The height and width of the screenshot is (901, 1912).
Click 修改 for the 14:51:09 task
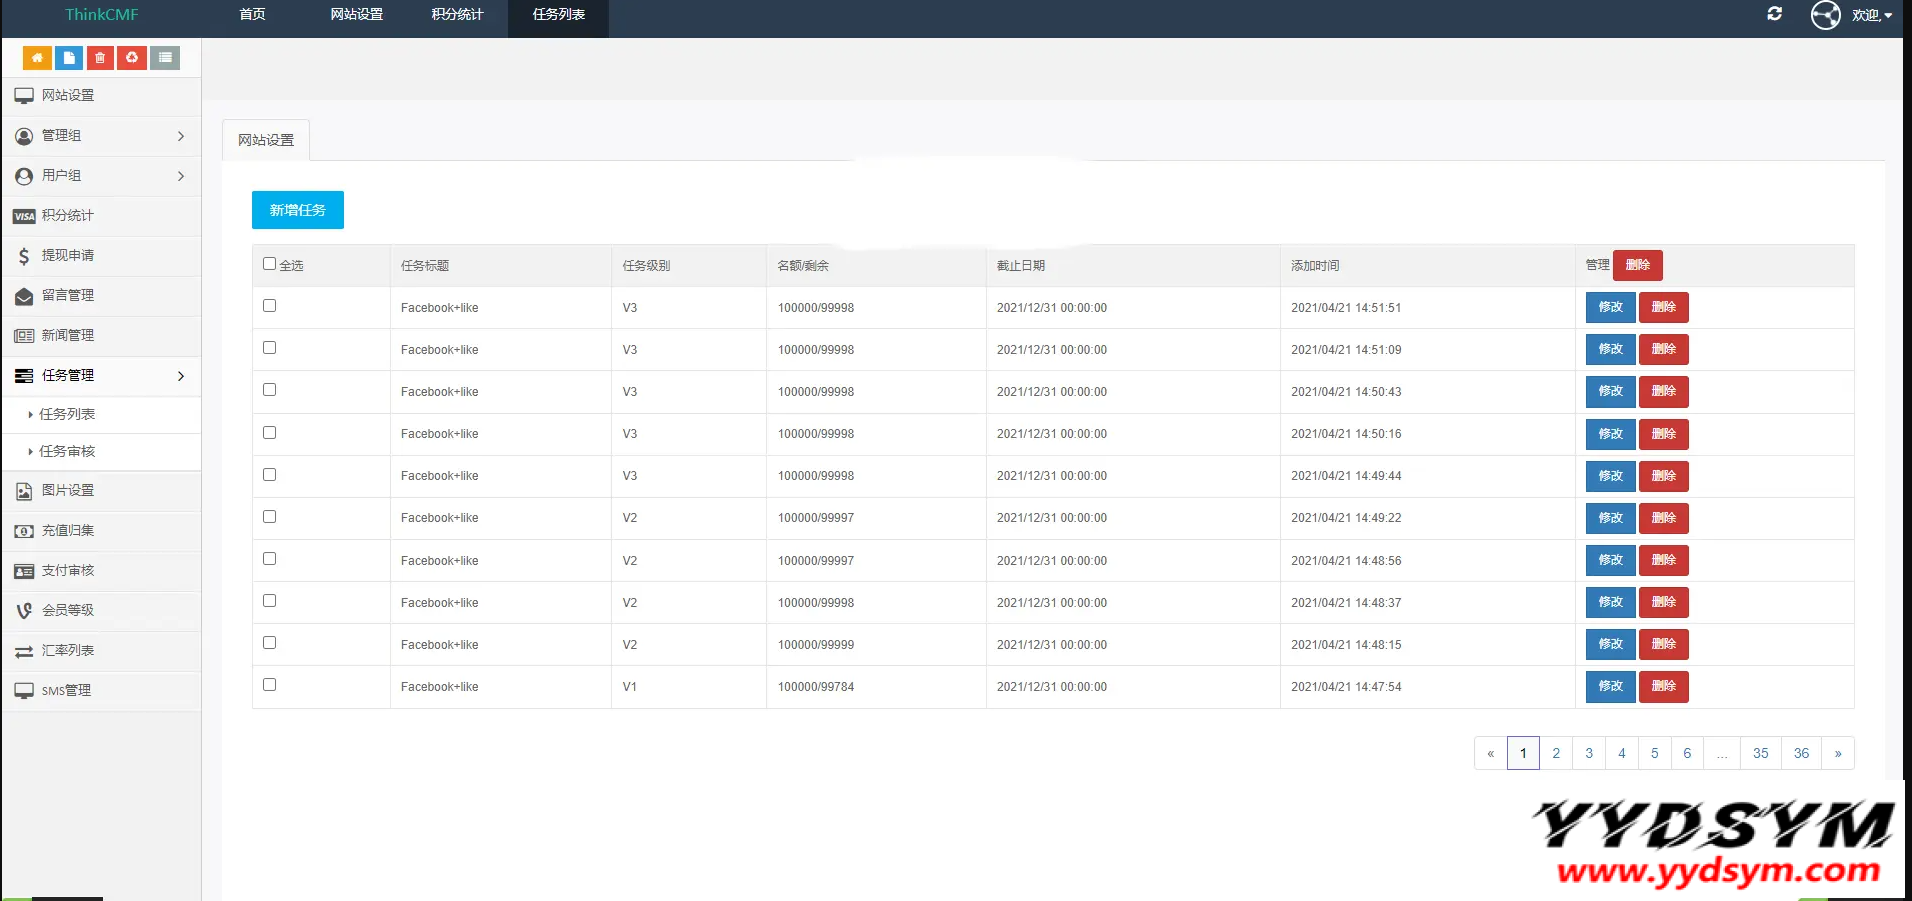1610,349
